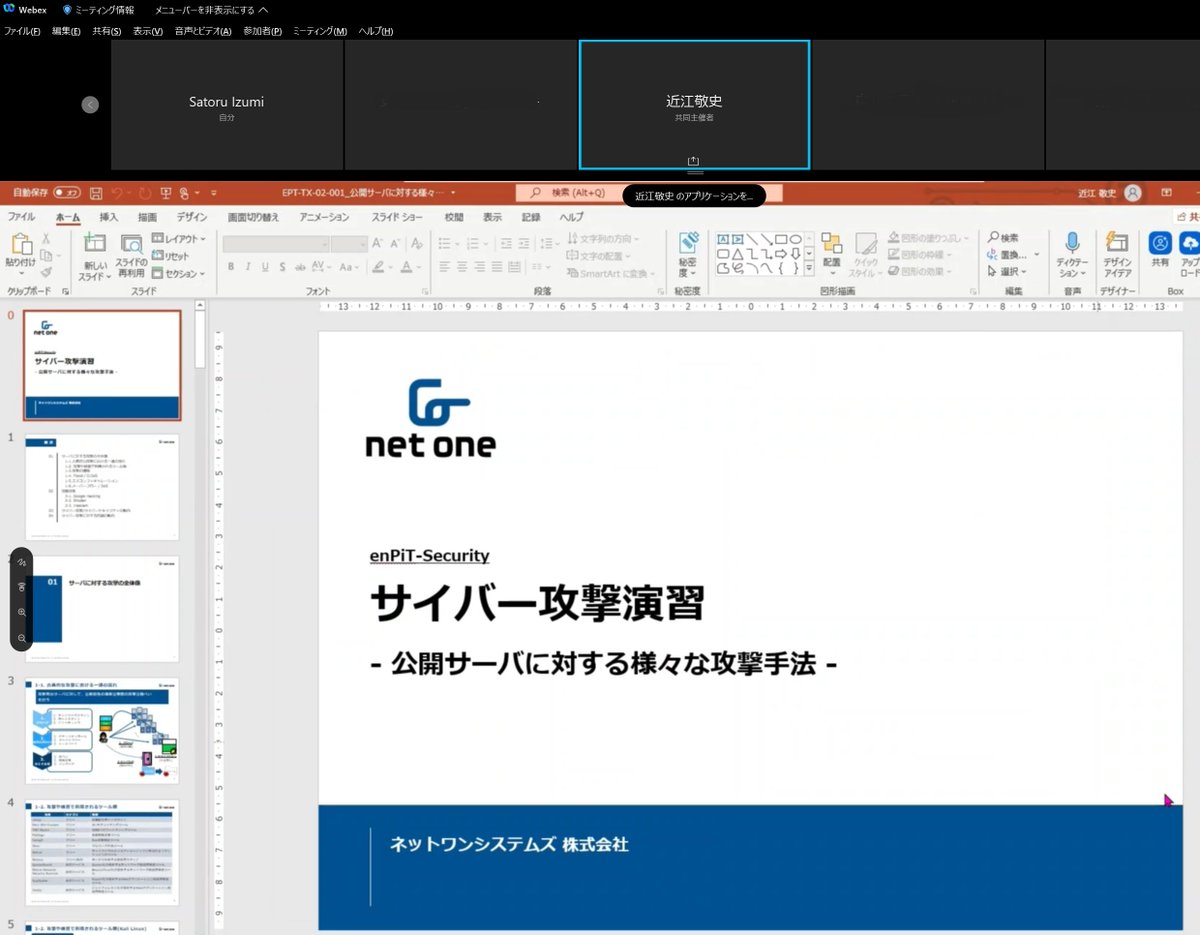The image size is (1200, 935).
Task: Open Webex 共有(S) menu
Action: (x=107, y=31)
